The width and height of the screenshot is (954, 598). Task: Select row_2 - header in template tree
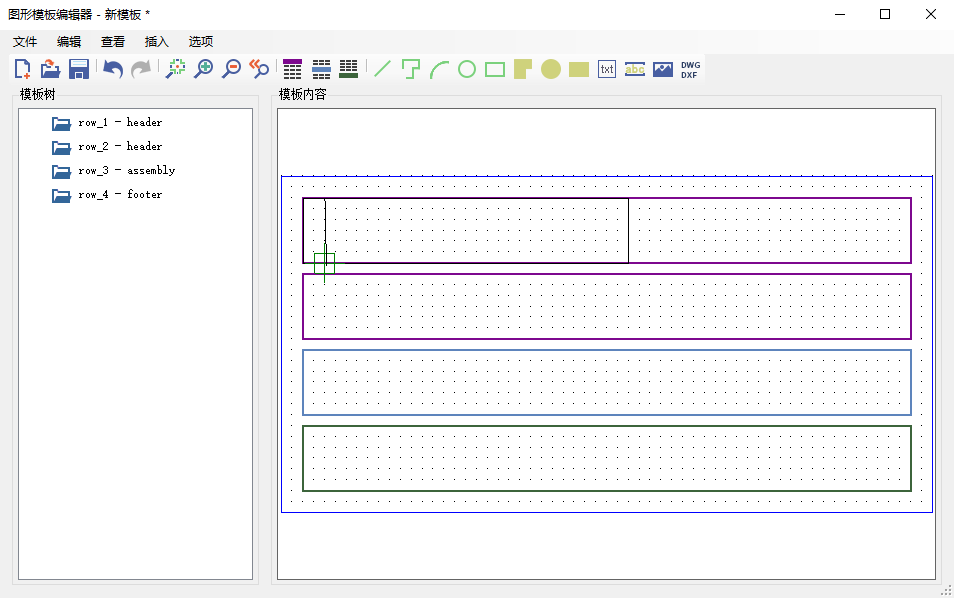120,147
